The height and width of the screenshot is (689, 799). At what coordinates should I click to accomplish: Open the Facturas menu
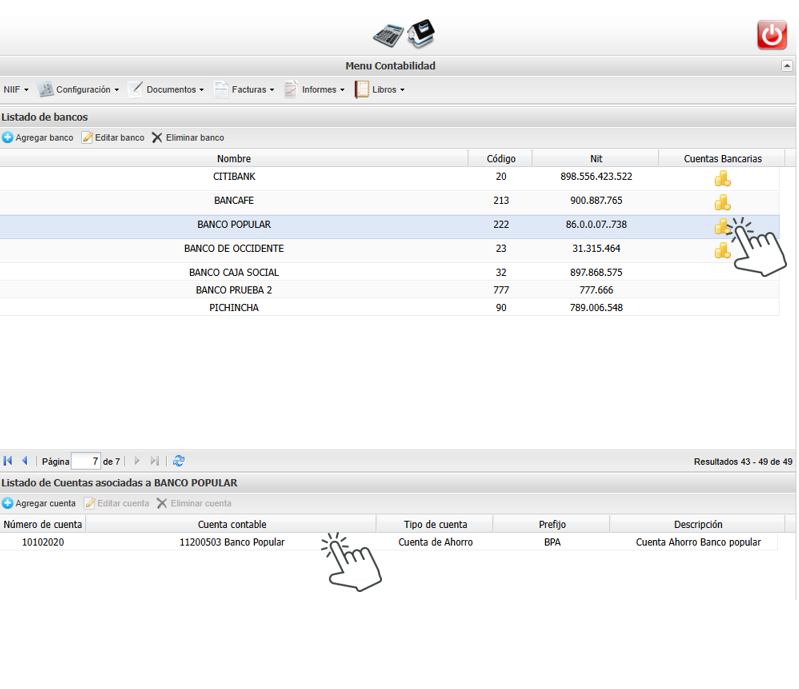(245, 90)
